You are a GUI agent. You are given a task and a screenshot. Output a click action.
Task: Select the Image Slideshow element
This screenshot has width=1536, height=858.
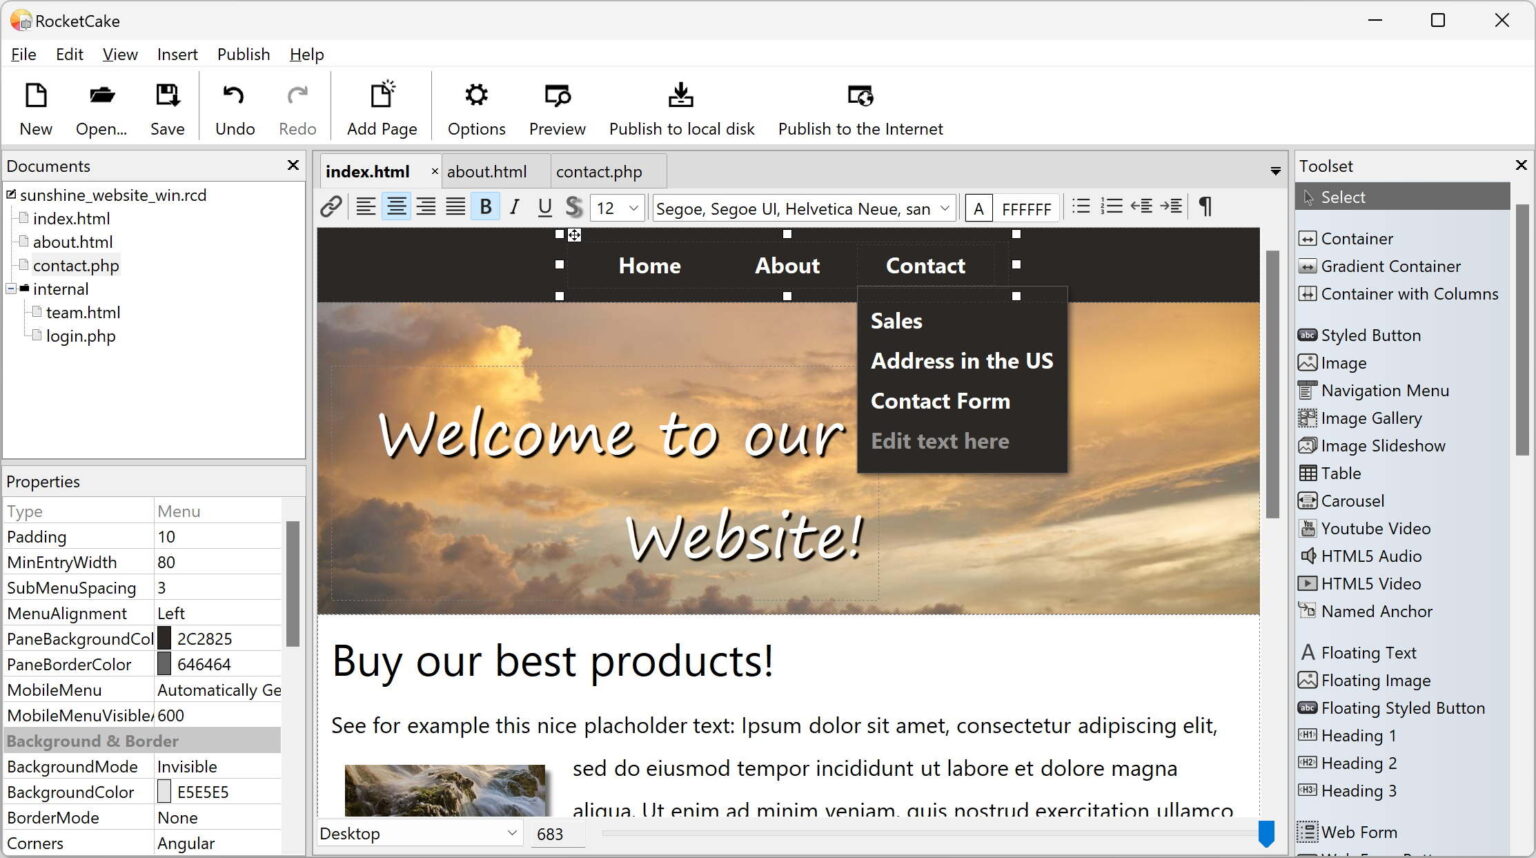[x=1381, y=445]
